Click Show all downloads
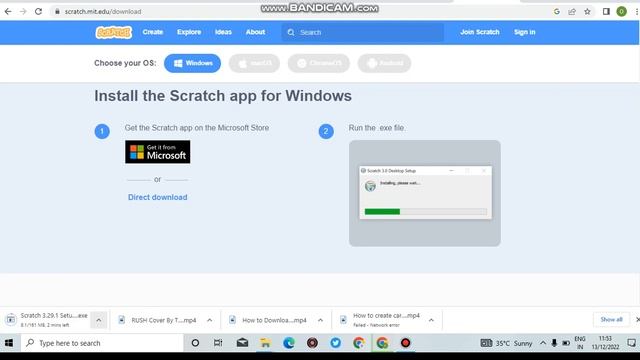Viewport: 640px width, 360px height. [611, 320]
